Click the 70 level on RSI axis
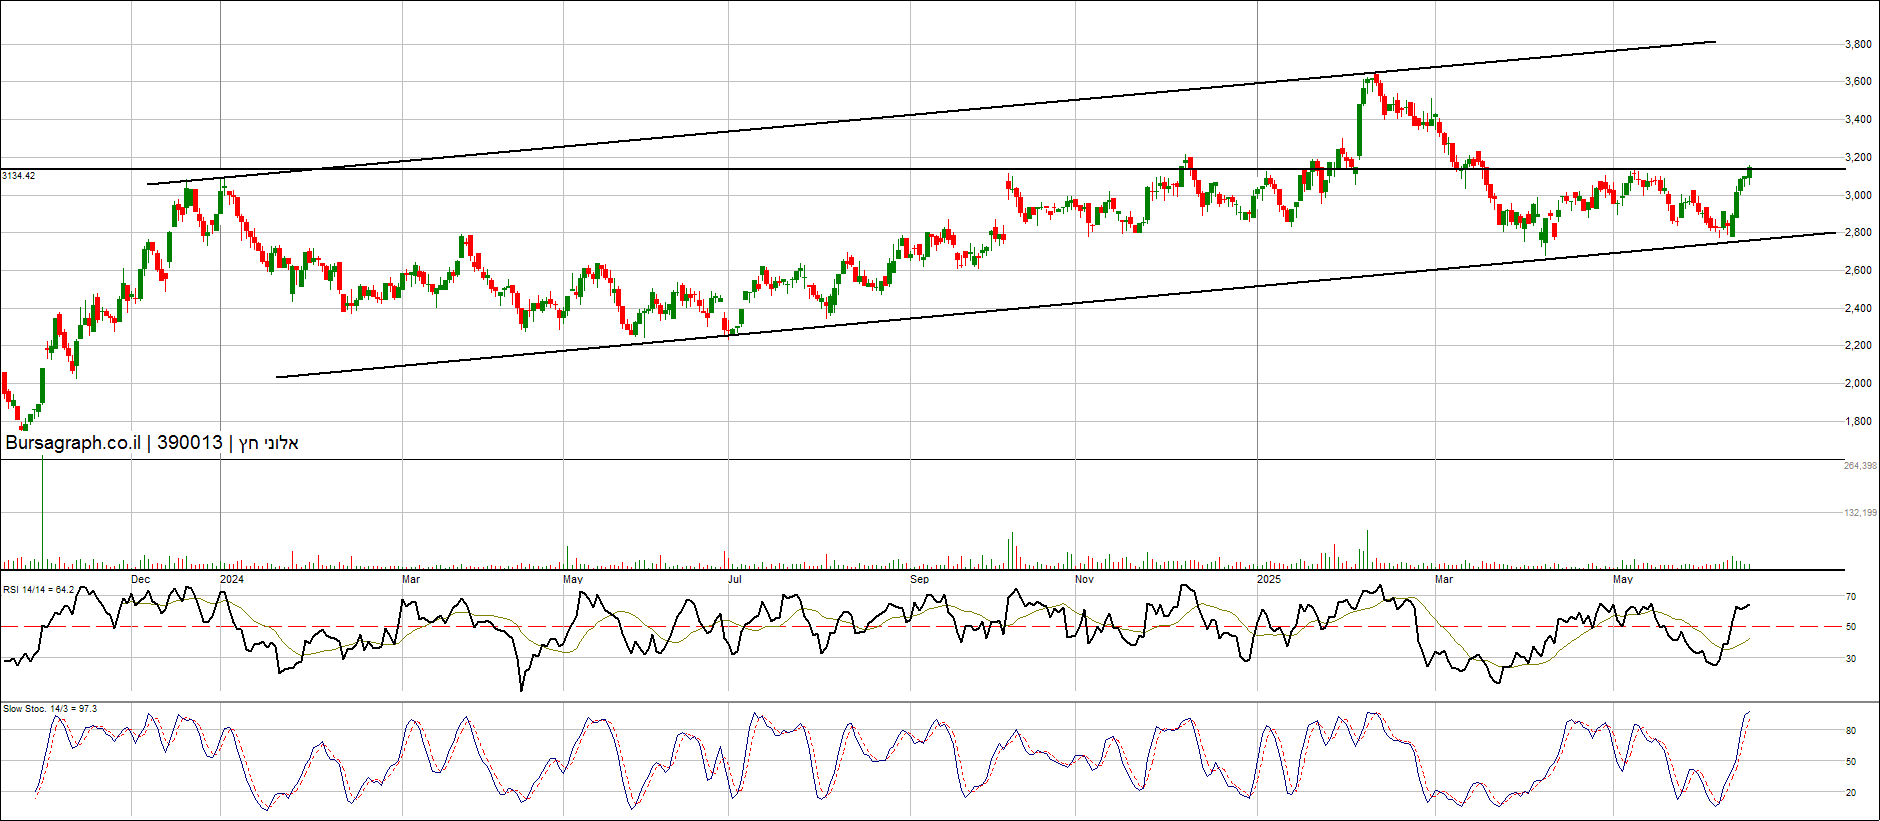The image size is (1880, 821). (x=1851, y=597)
